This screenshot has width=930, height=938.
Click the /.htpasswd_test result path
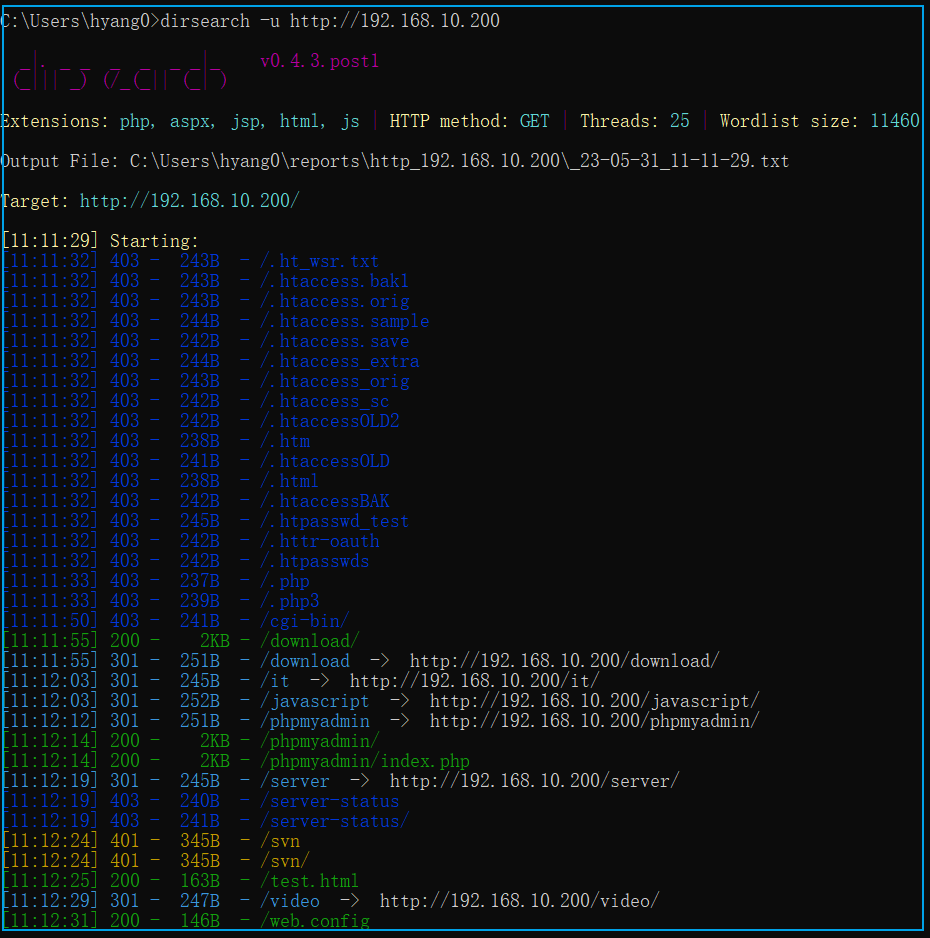pyautogui.click(x=334, y=521)
